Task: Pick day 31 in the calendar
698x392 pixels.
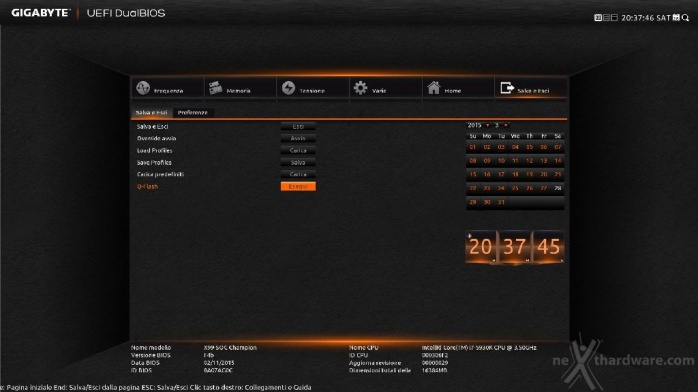Action: [x=501, y=202]
